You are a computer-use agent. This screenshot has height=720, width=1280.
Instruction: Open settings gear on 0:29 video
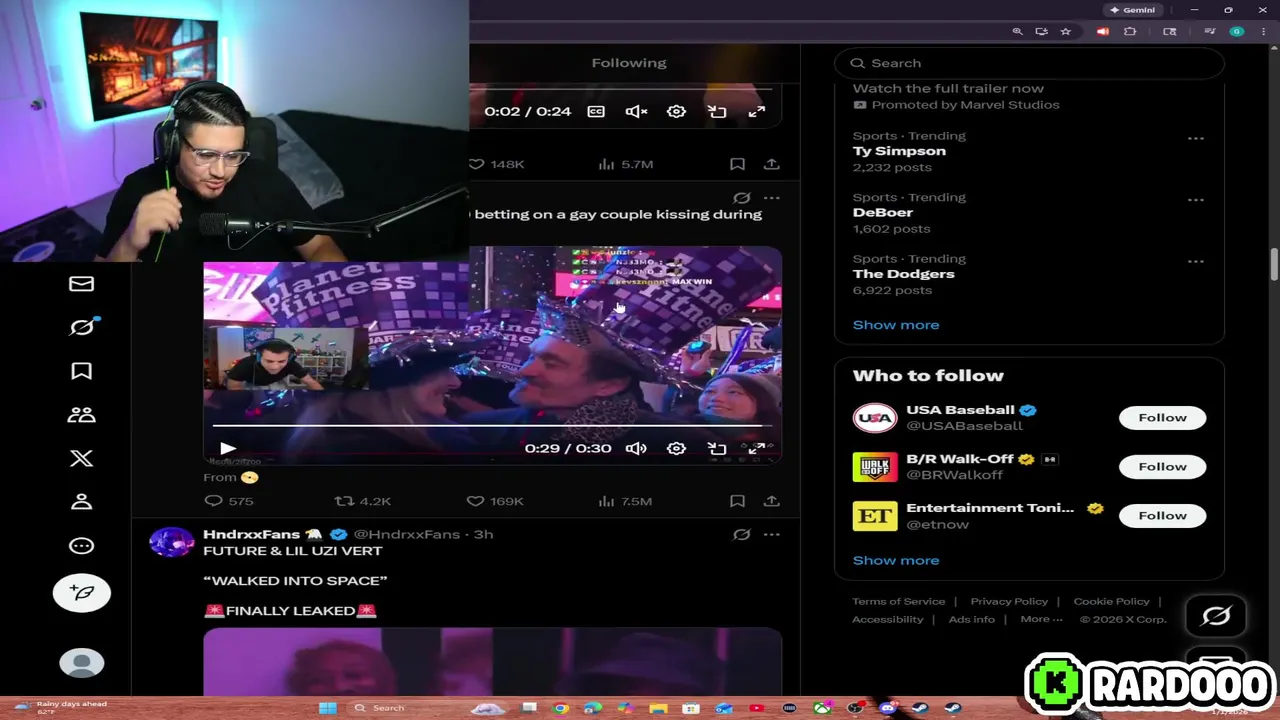tap(676, 448)
